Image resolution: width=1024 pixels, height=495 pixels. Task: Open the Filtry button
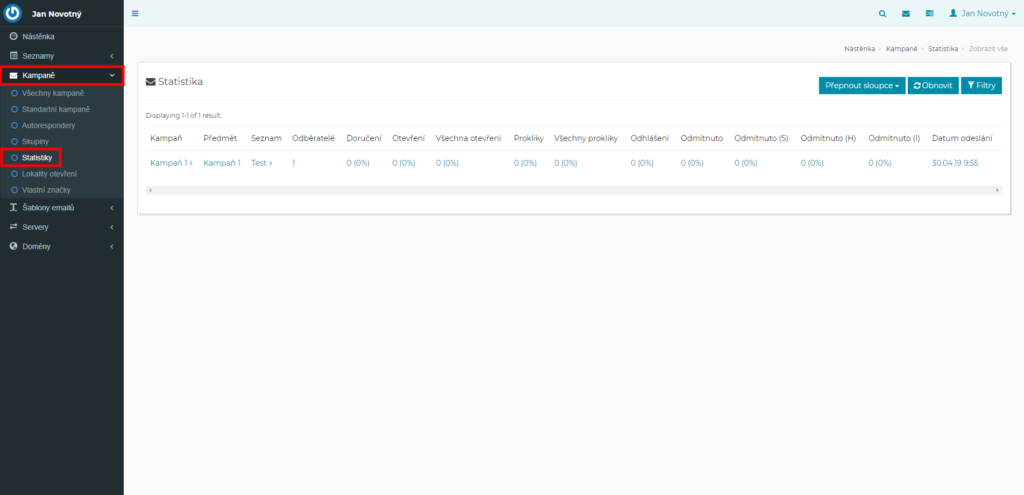coord(981,86)
